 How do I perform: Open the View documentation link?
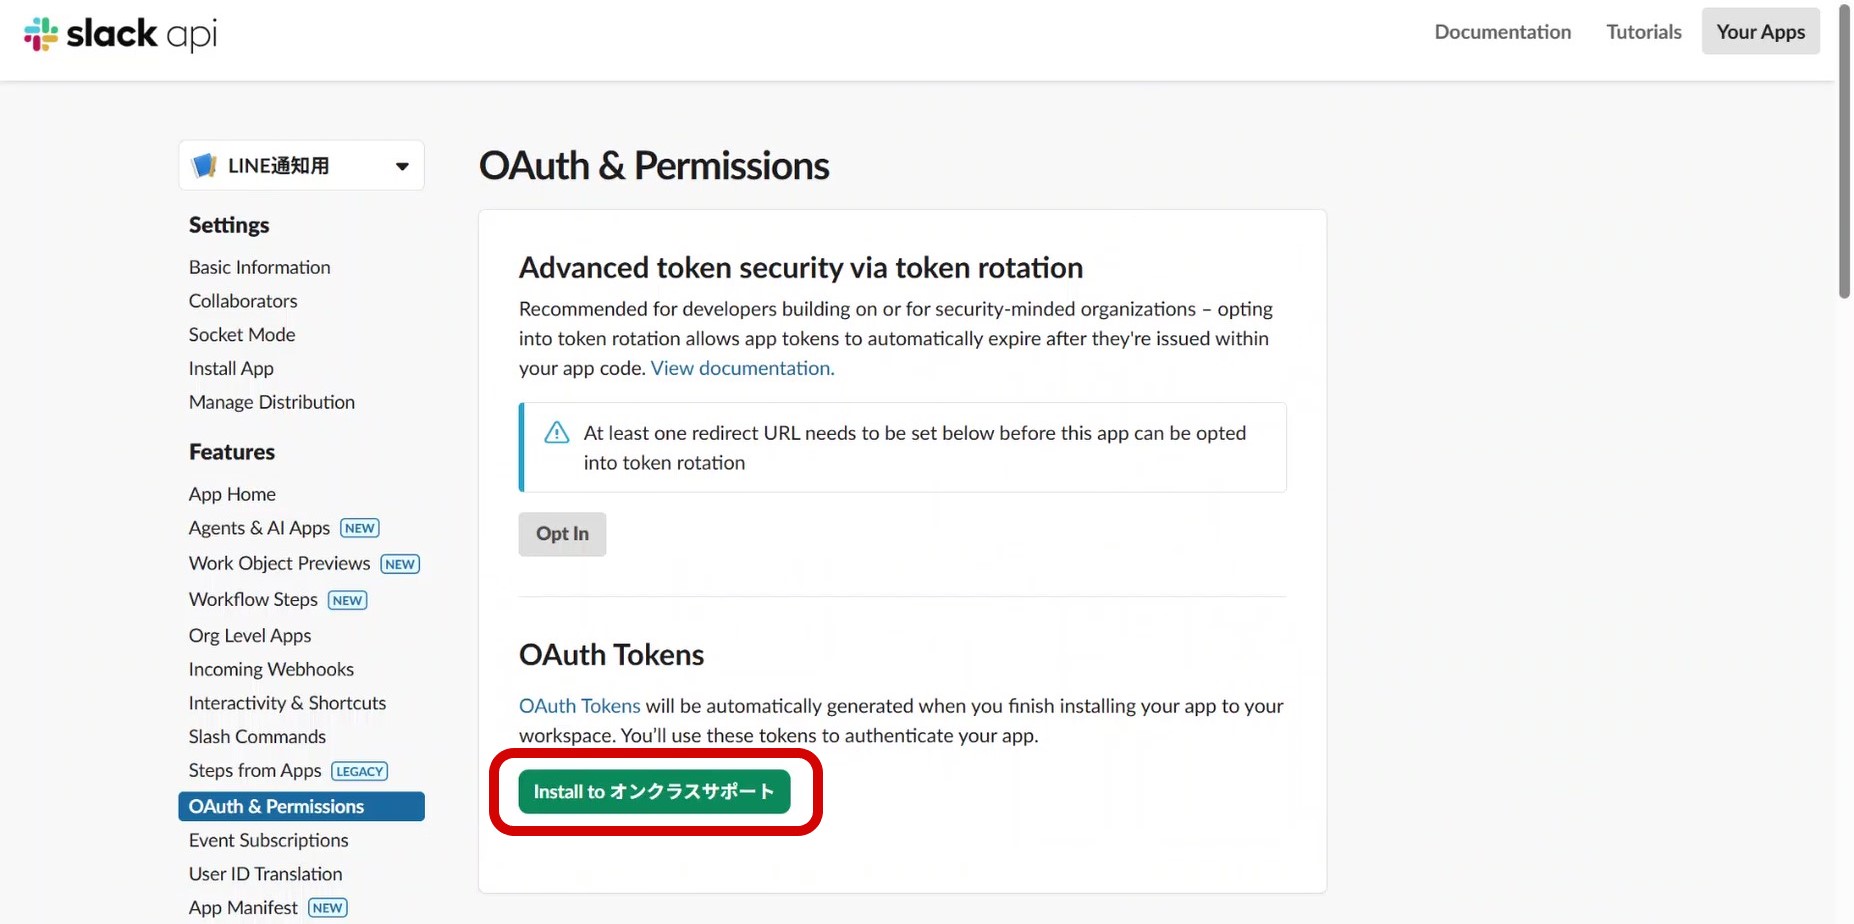[742, 368]
